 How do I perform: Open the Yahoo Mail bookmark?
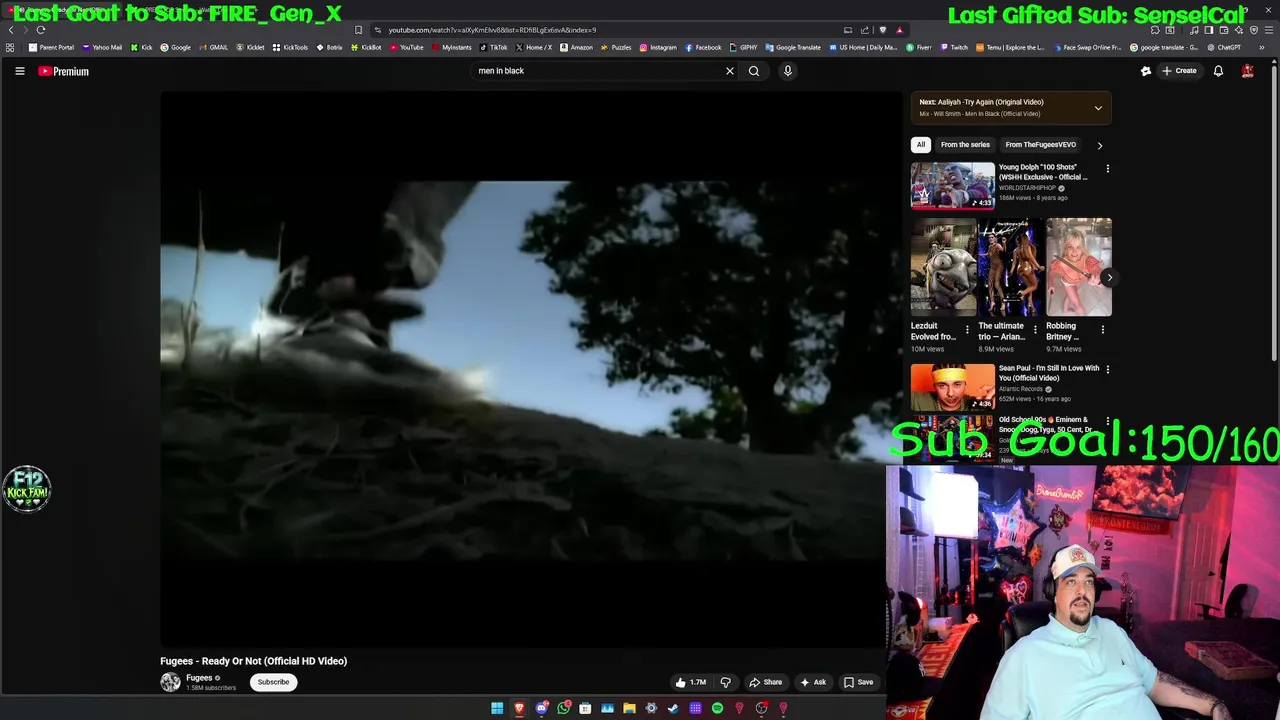click(x=102, y=47)
